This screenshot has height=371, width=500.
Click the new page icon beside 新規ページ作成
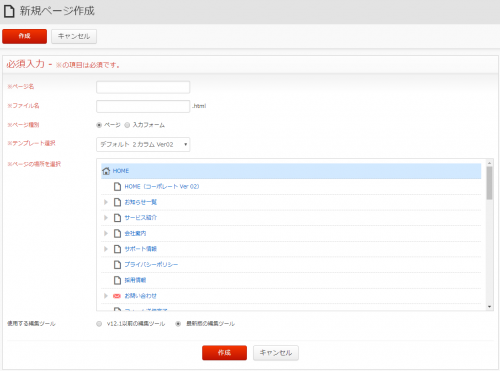(9, 11)
